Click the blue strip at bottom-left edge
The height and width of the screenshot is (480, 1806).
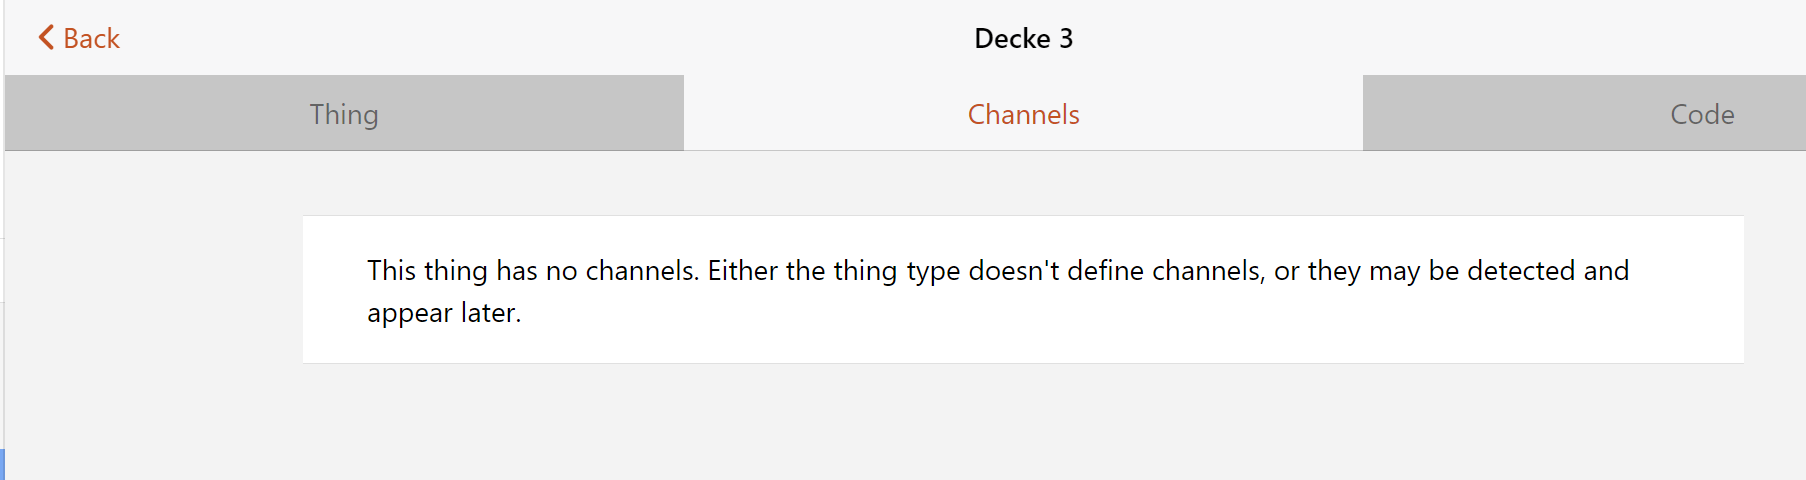(2, 465)
